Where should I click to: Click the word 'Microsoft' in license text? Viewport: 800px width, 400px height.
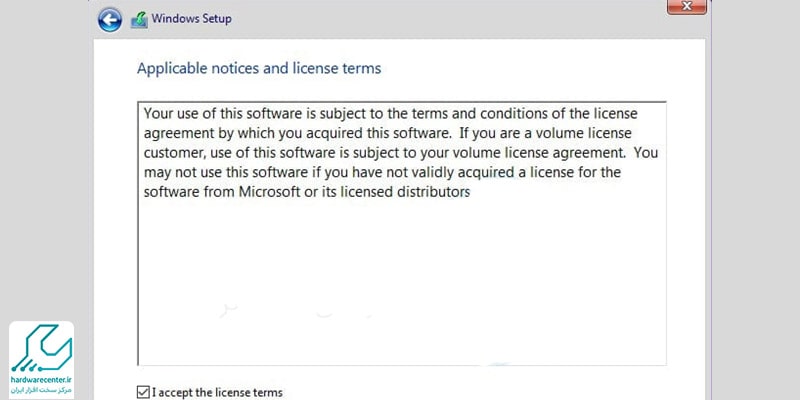pos(270,192)
